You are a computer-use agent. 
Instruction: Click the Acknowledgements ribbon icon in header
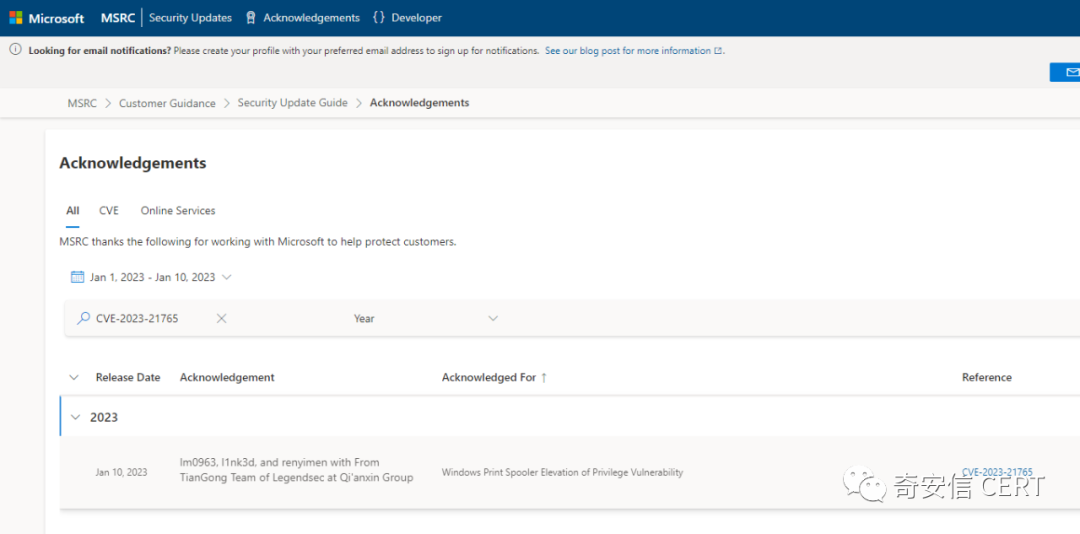tap(251, 18)
